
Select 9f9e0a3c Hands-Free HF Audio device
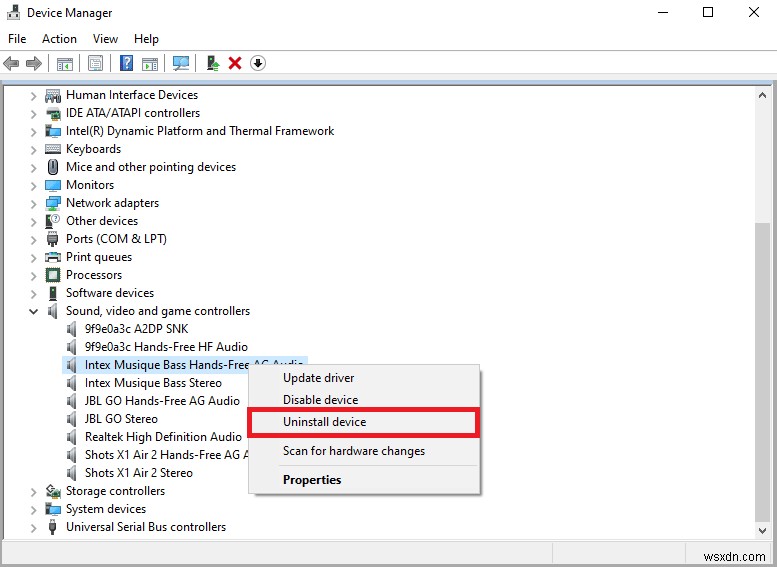click(166, 346)
